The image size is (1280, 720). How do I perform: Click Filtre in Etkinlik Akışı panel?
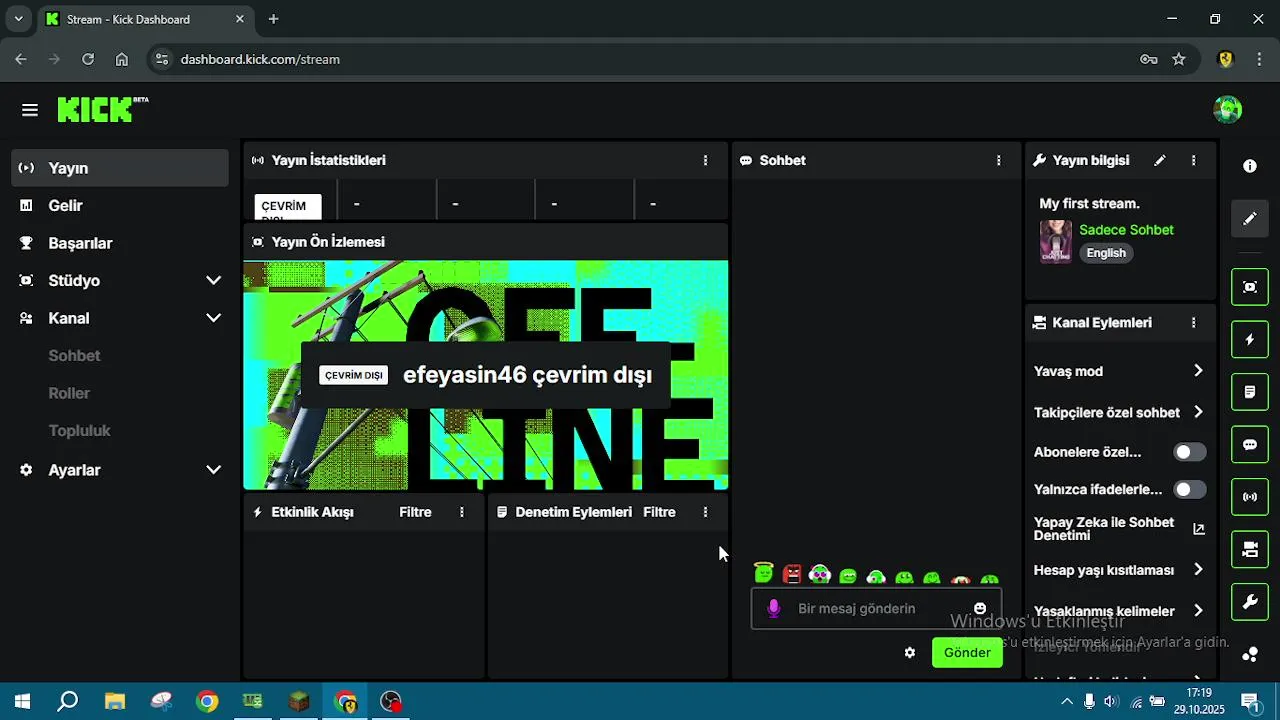click(415, 512)
